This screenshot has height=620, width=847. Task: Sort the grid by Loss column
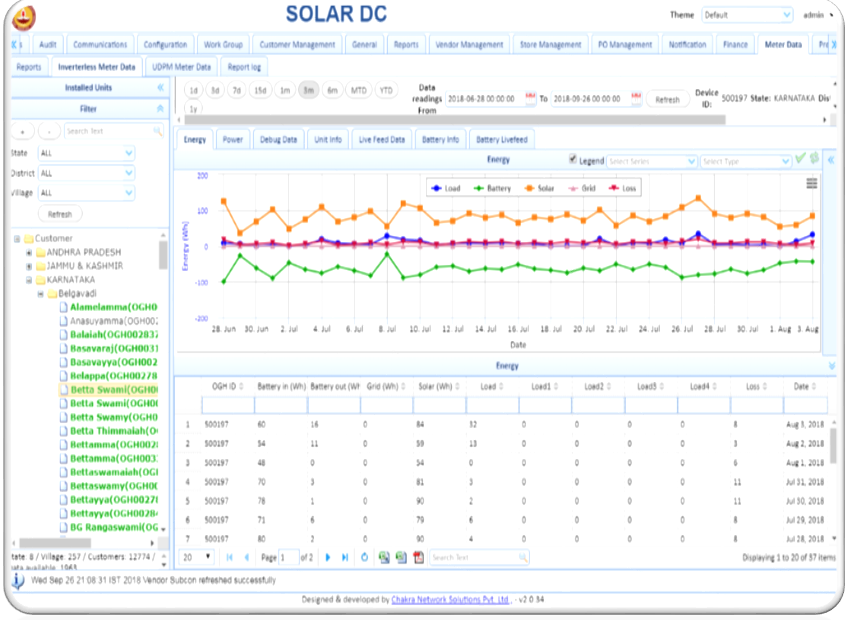[757, 386]
